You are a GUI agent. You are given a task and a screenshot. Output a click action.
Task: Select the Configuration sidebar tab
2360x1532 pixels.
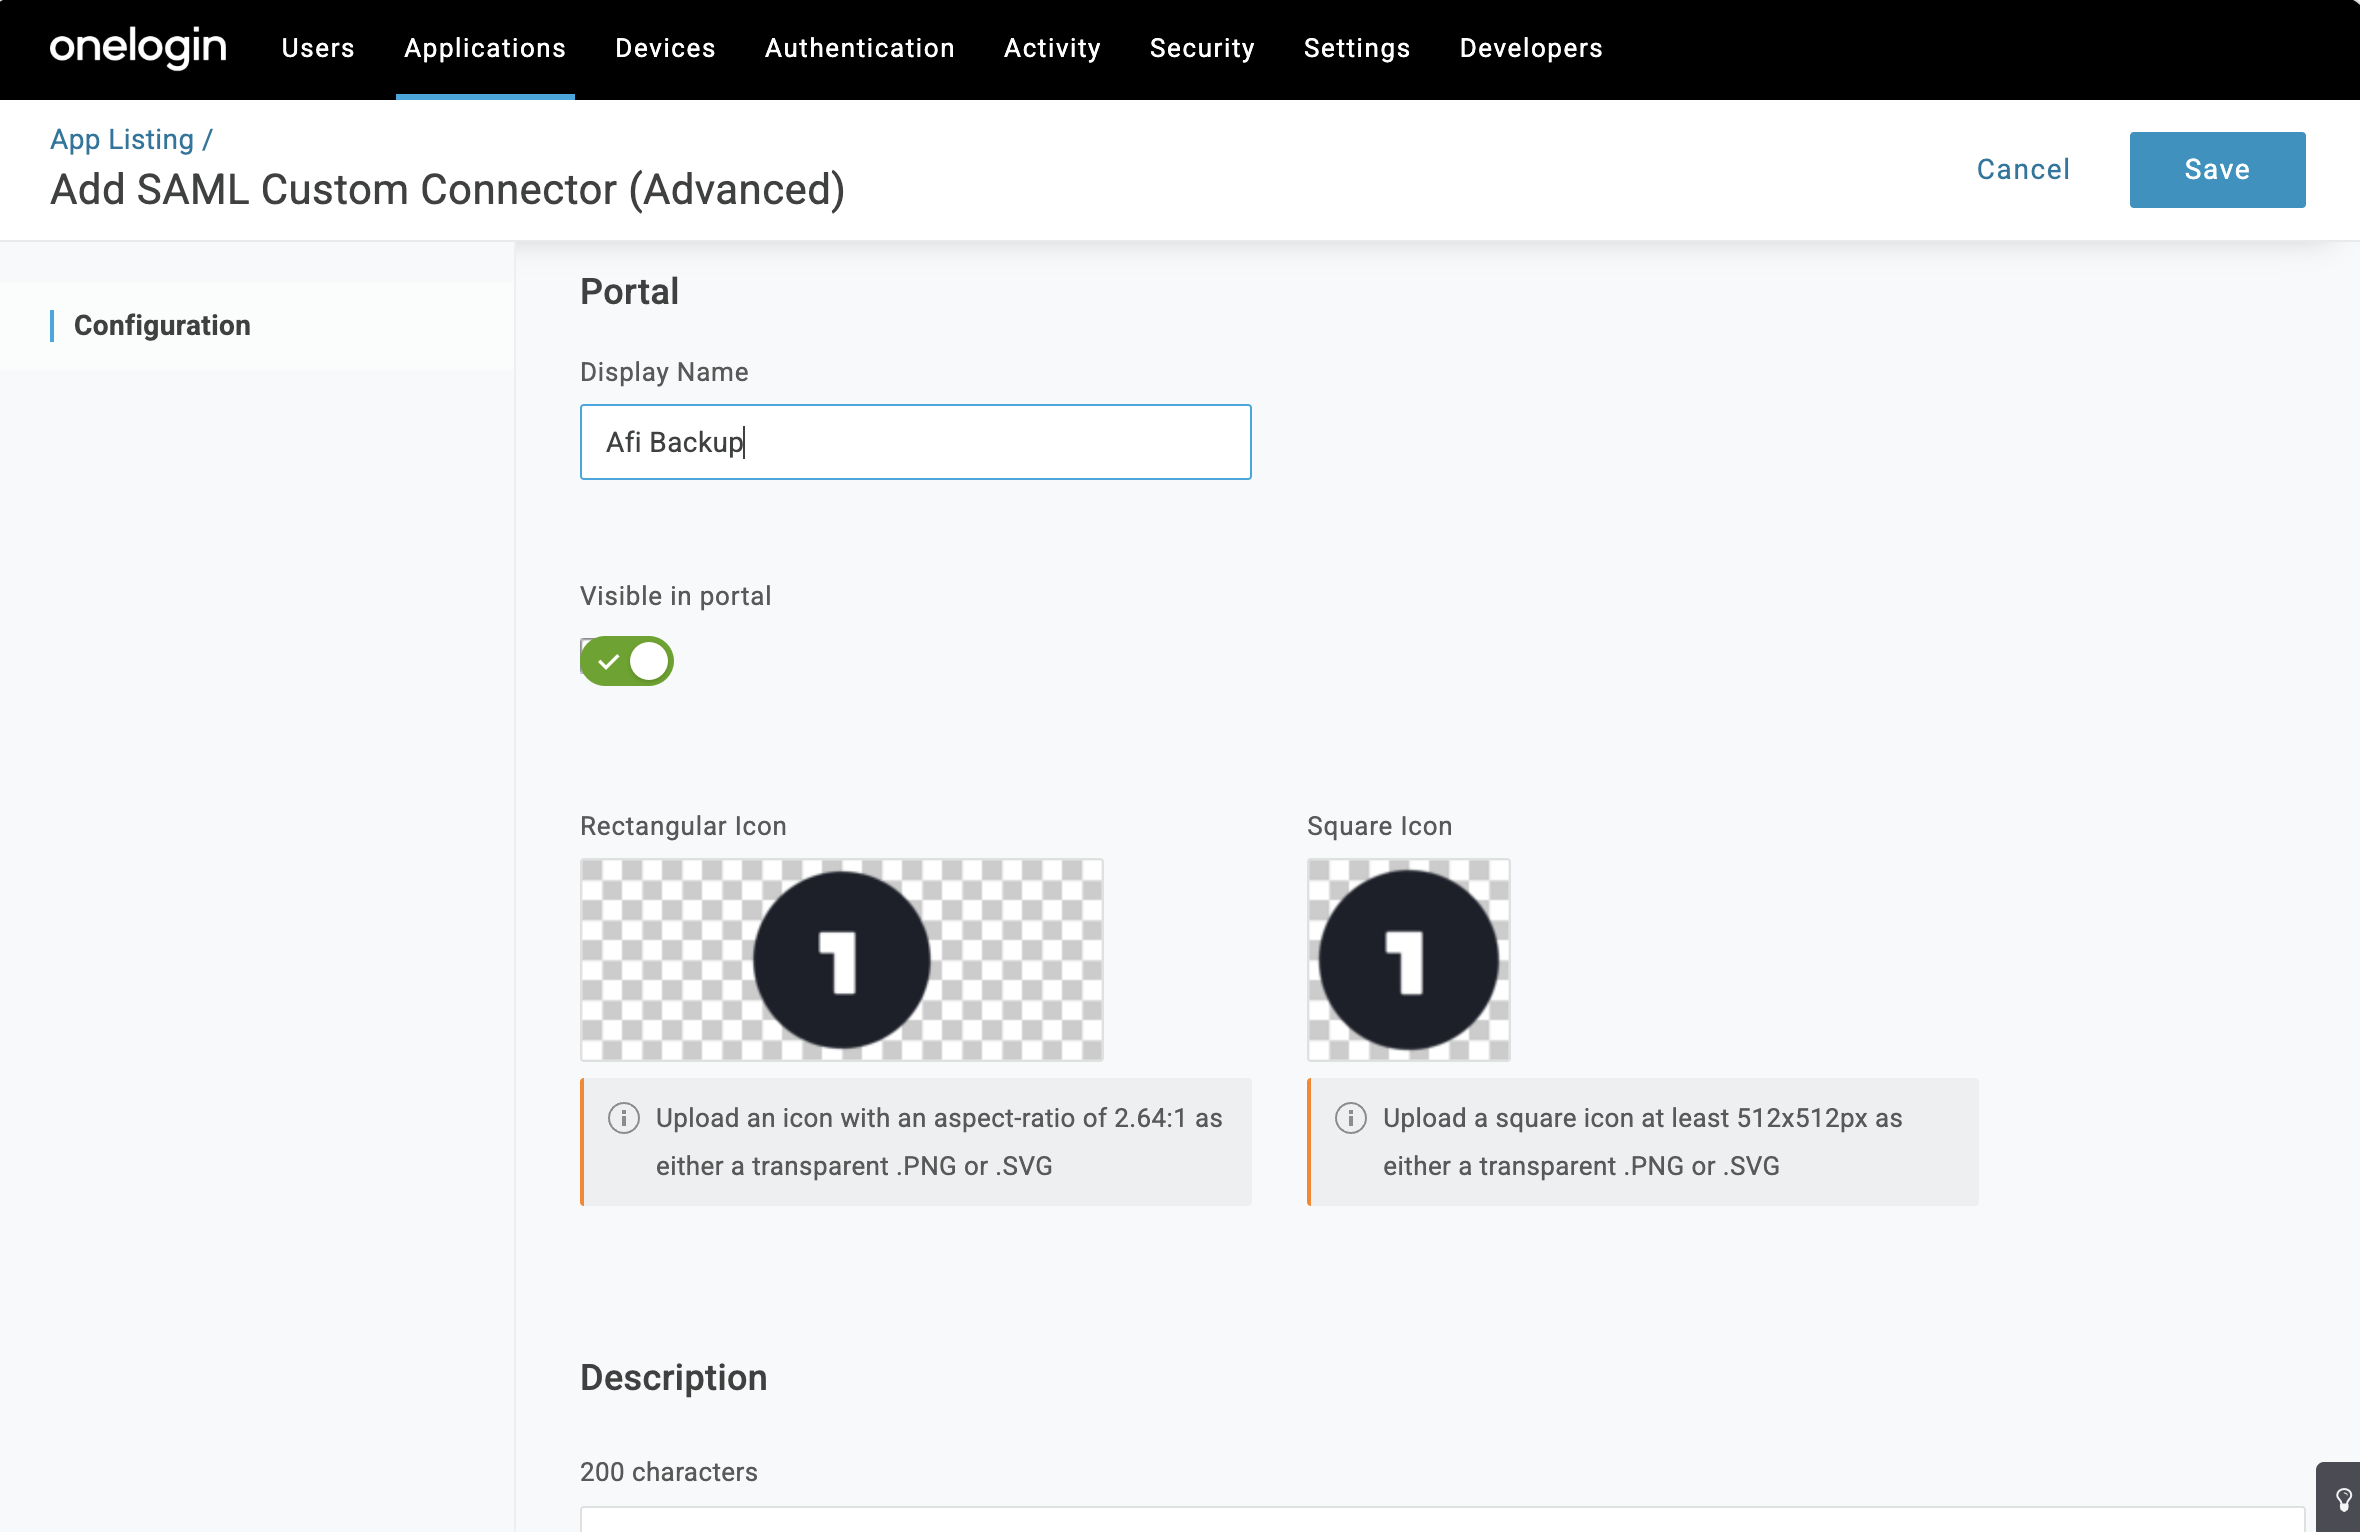pos(257,325)
